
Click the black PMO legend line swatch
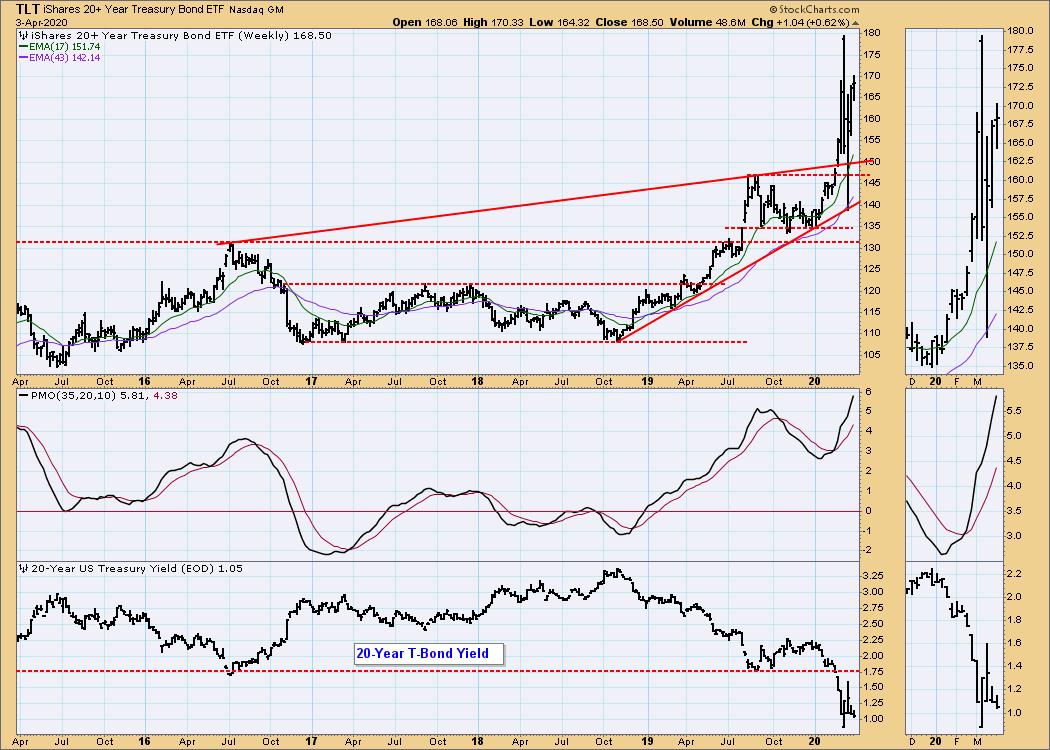[x=23, y=396]
